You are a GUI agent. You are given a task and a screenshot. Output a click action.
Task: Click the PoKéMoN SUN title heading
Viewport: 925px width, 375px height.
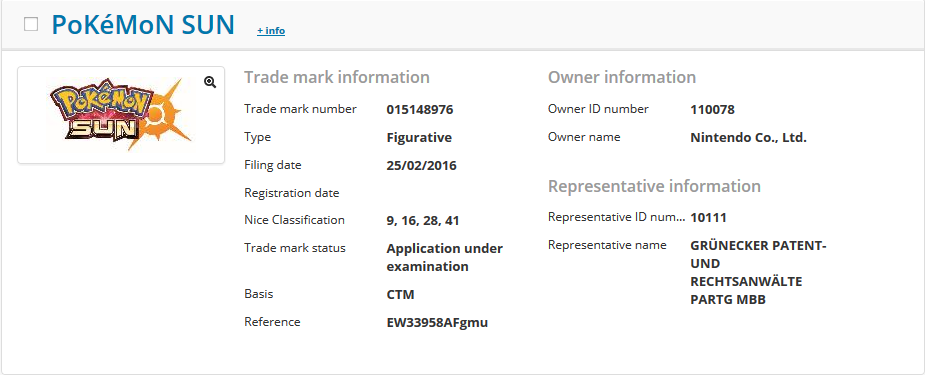pyautogui.click(x=143, y=25)
